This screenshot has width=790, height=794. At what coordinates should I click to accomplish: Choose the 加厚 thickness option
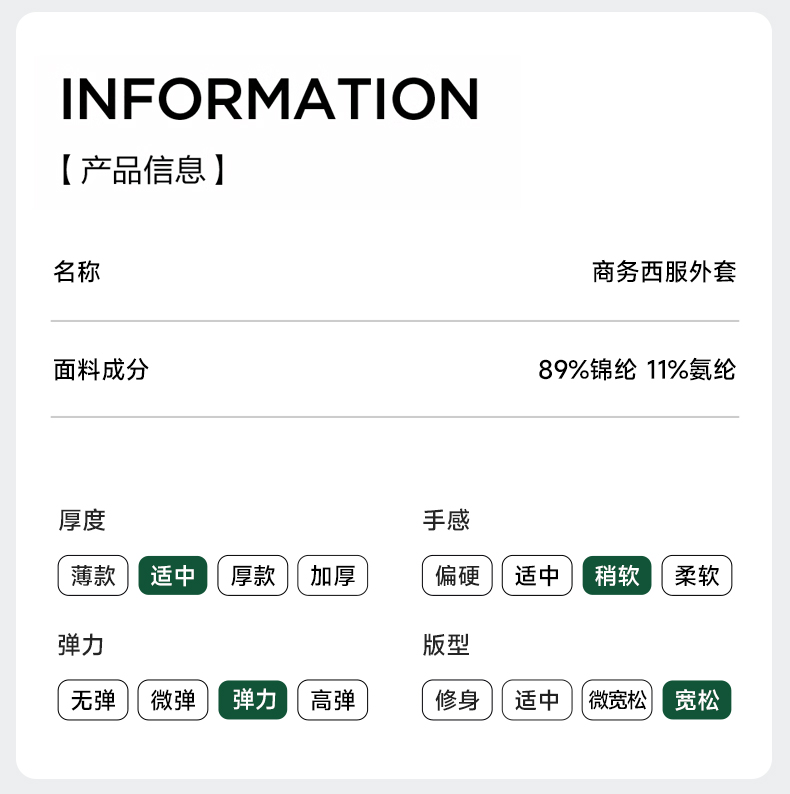point(333,576)
